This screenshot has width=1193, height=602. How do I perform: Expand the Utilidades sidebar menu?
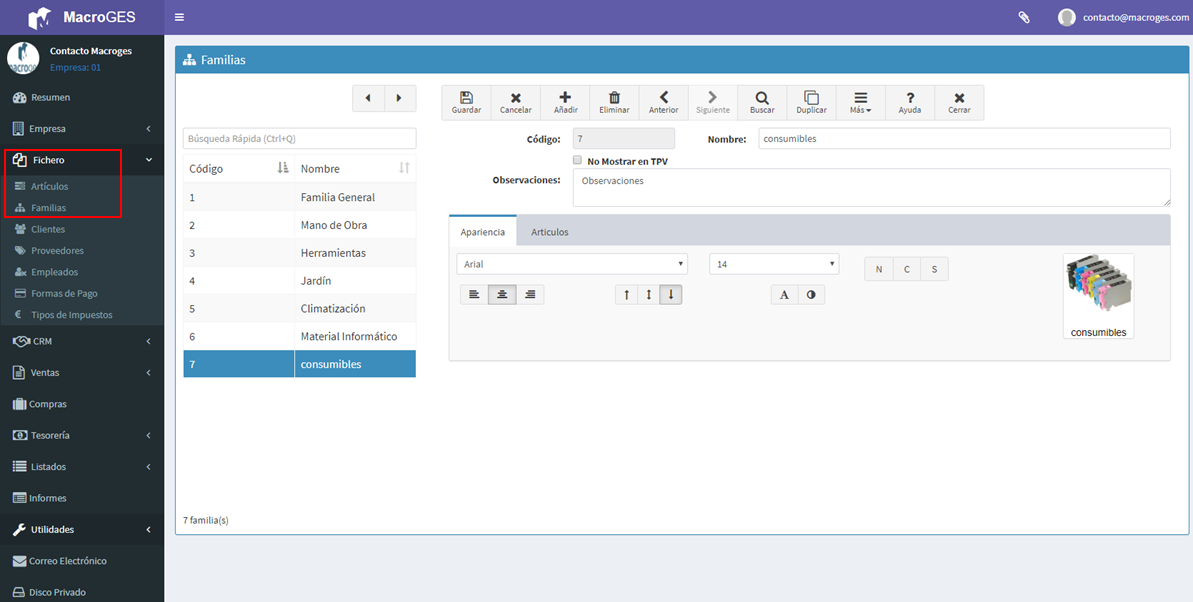pos(81,529)
